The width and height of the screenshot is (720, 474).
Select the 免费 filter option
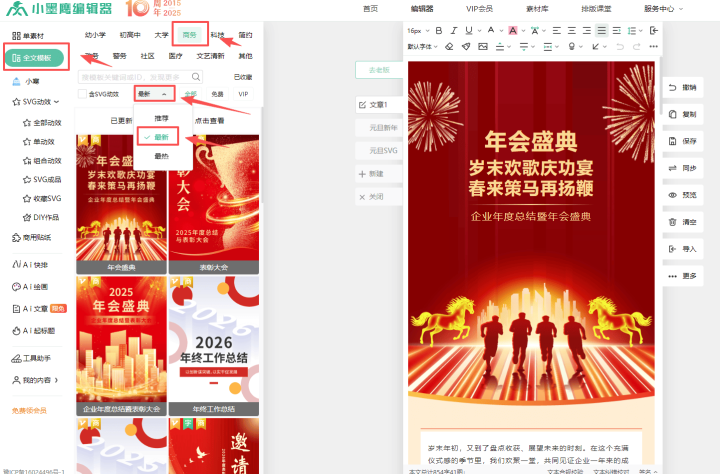coord(217,94)
